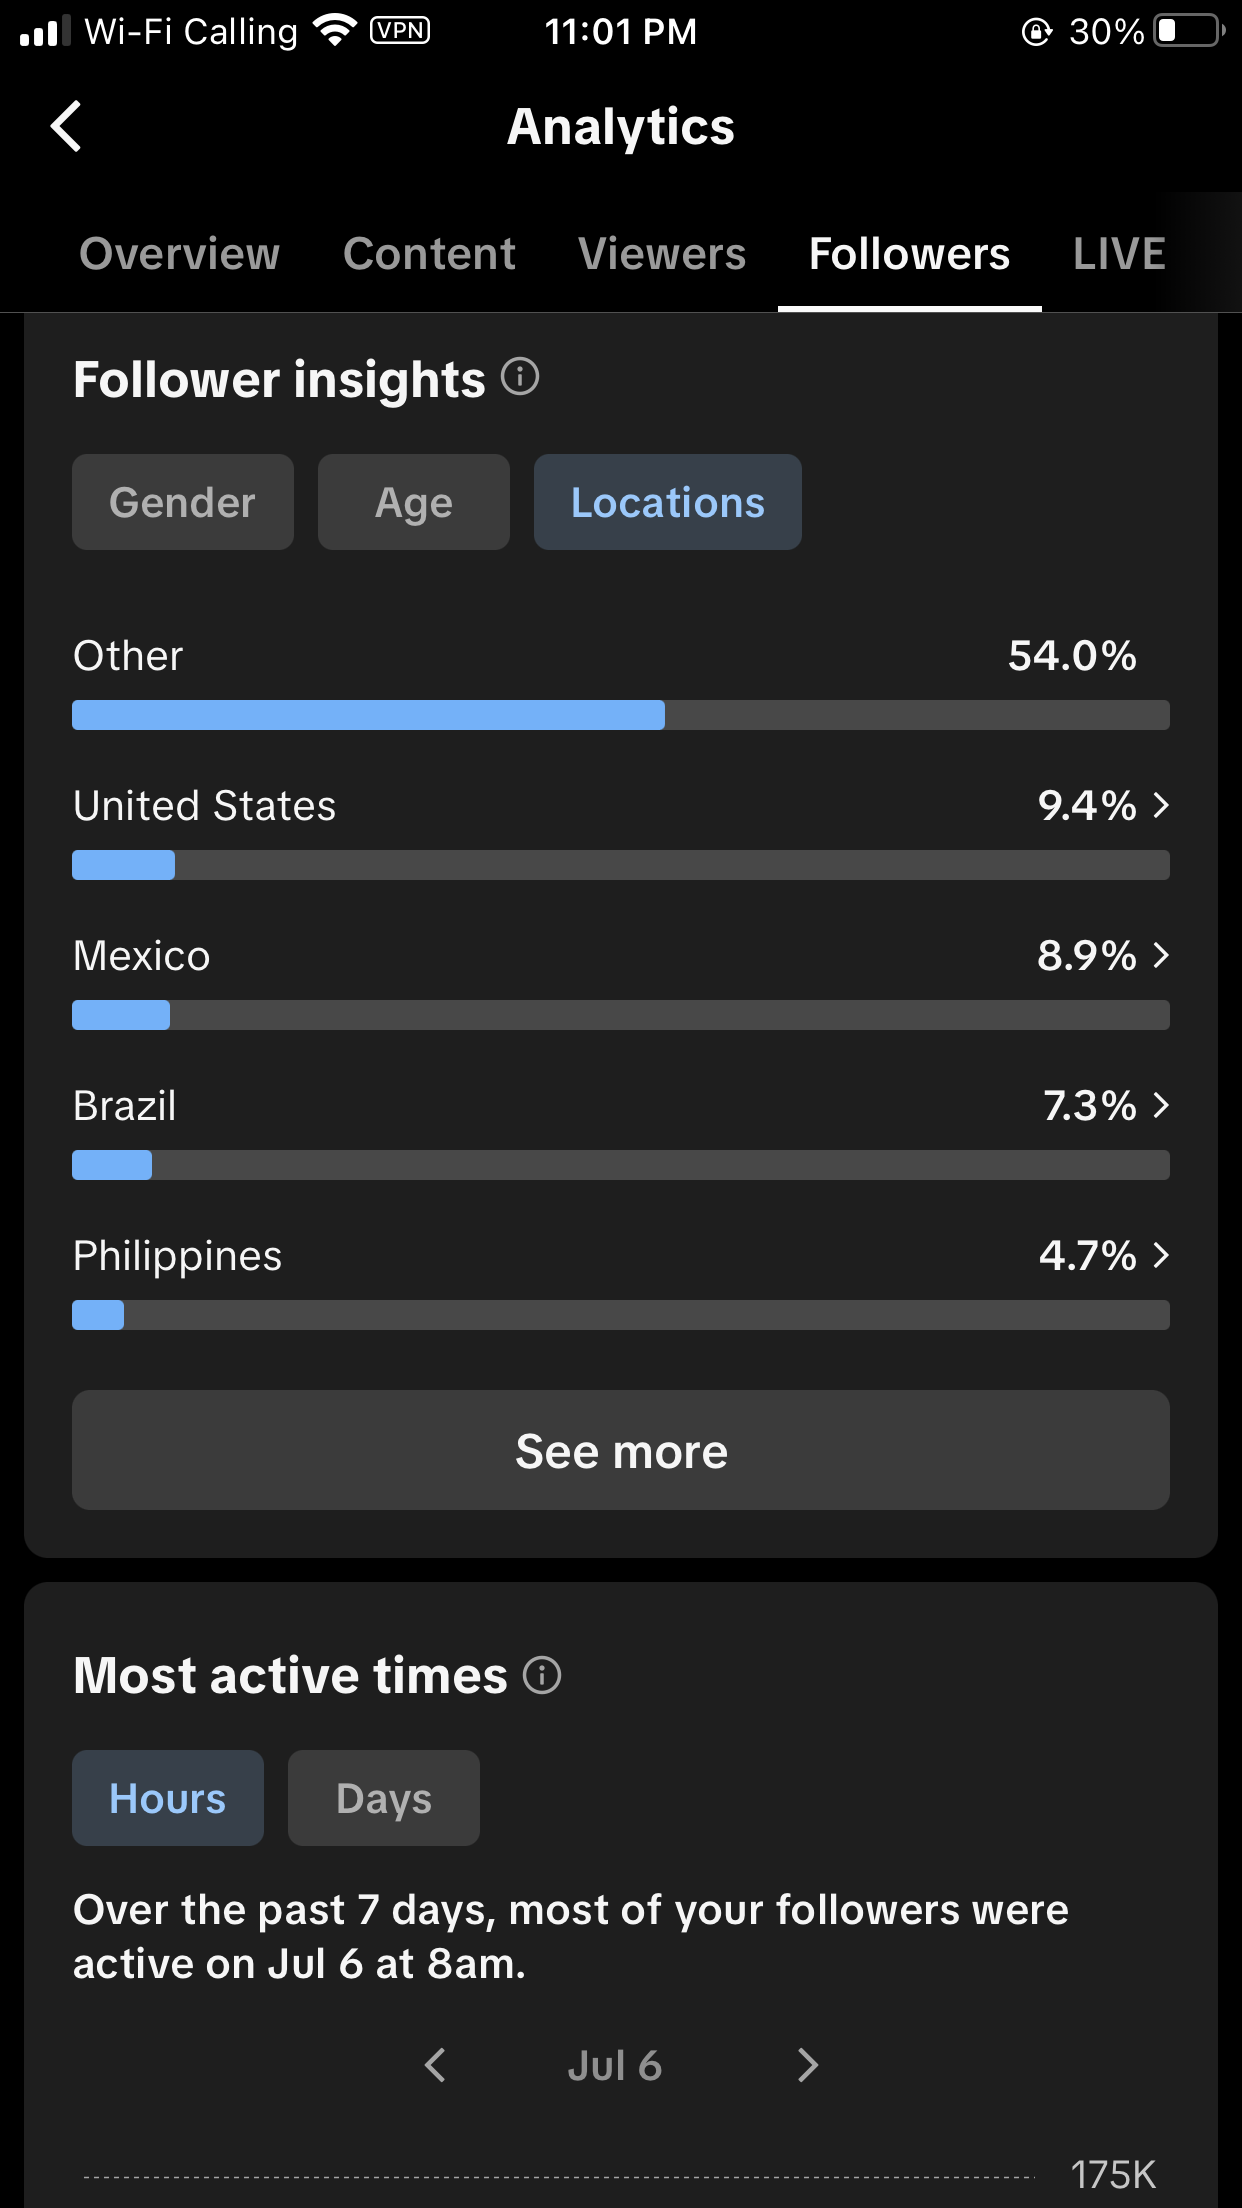The height and width of the screenshot is (2208, 1242).
Task: Tap the Wi-Fi status icon
Action: coord(335,31)
